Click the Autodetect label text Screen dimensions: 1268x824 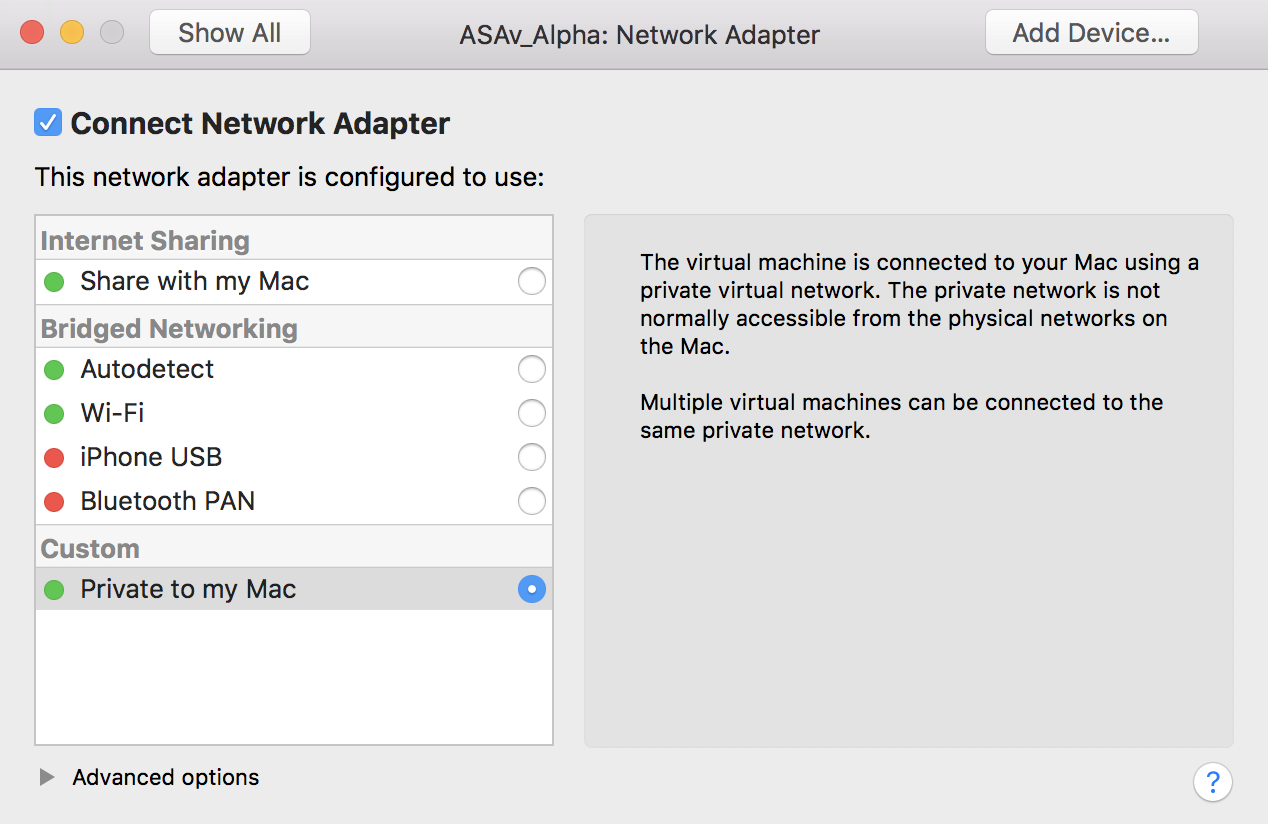pos(147,369)
